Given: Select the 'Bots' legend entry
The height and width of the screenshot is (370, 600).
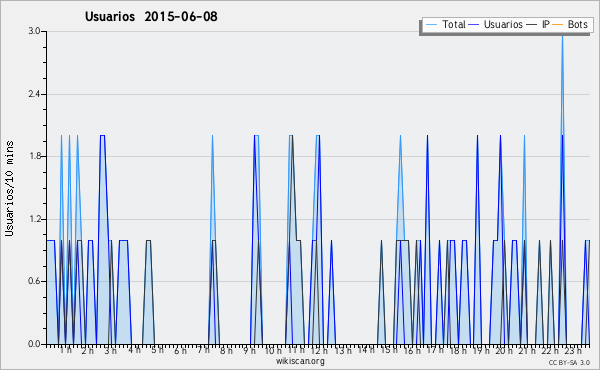Looking at the screenshot, I should [x=577, y=24].
